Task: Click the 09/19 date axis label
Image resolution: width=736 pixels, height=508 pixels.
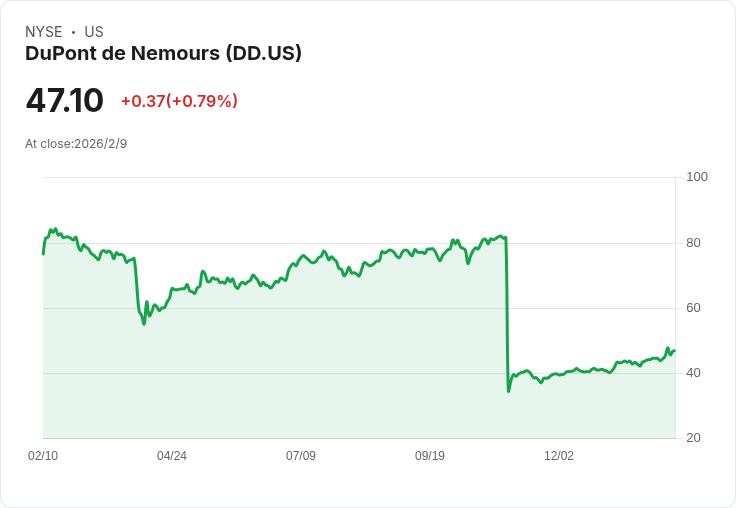Action: tap(430, 456)
